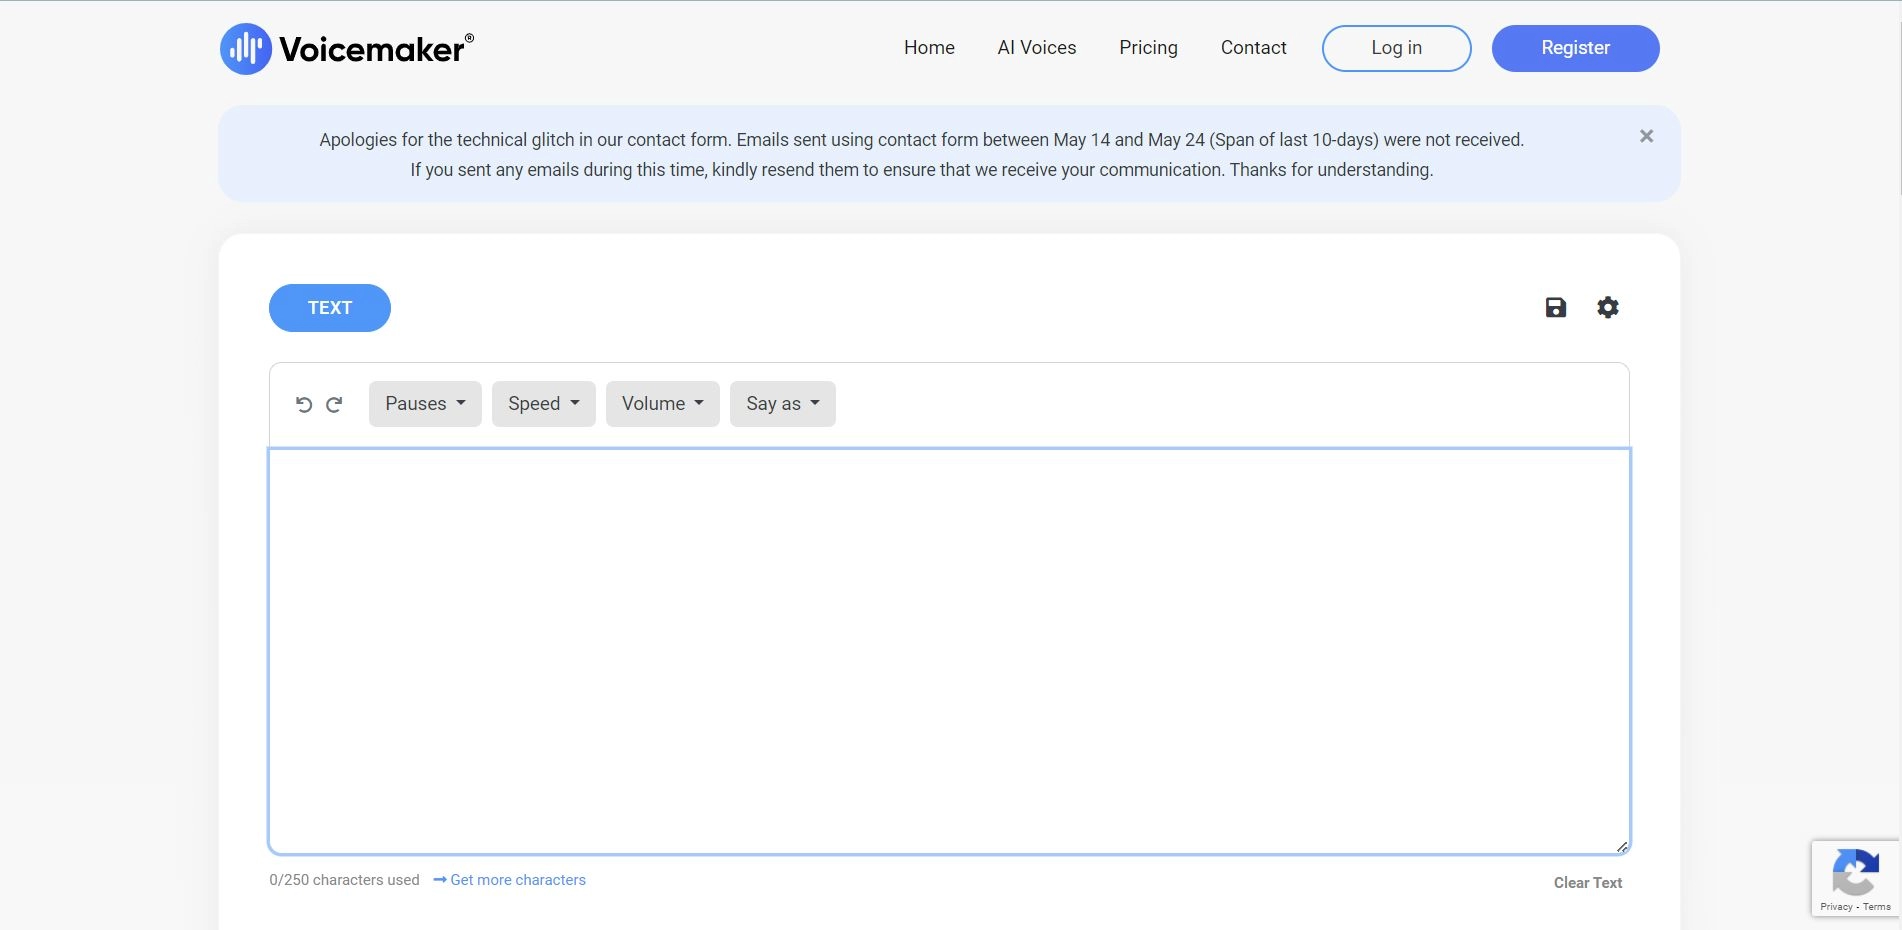Select the TEXT mode button
Image resolution: width=1902 pixels, height=930 pixels.
click(329, 308)
